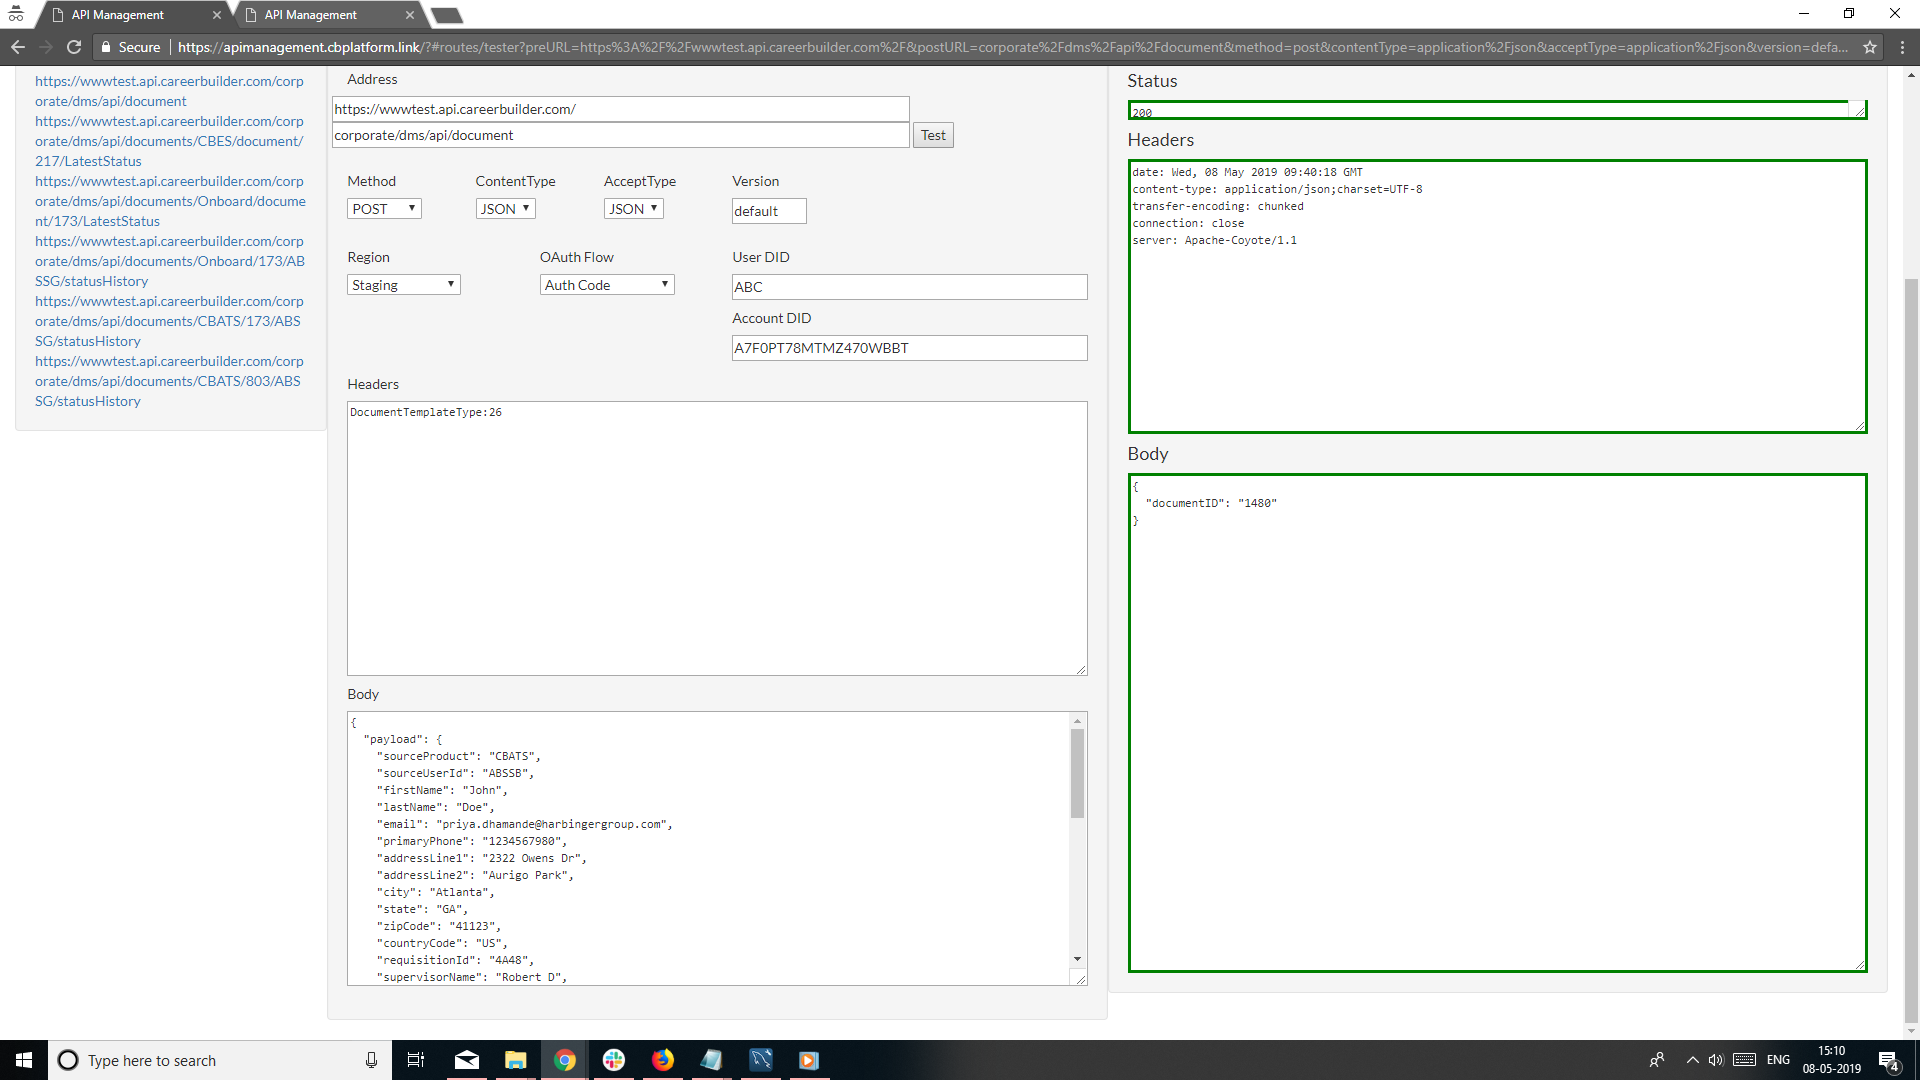Screen dimensions: 1920x1080
Task: Click the browser address bar URL
Action: click(x=1012, y=47)
